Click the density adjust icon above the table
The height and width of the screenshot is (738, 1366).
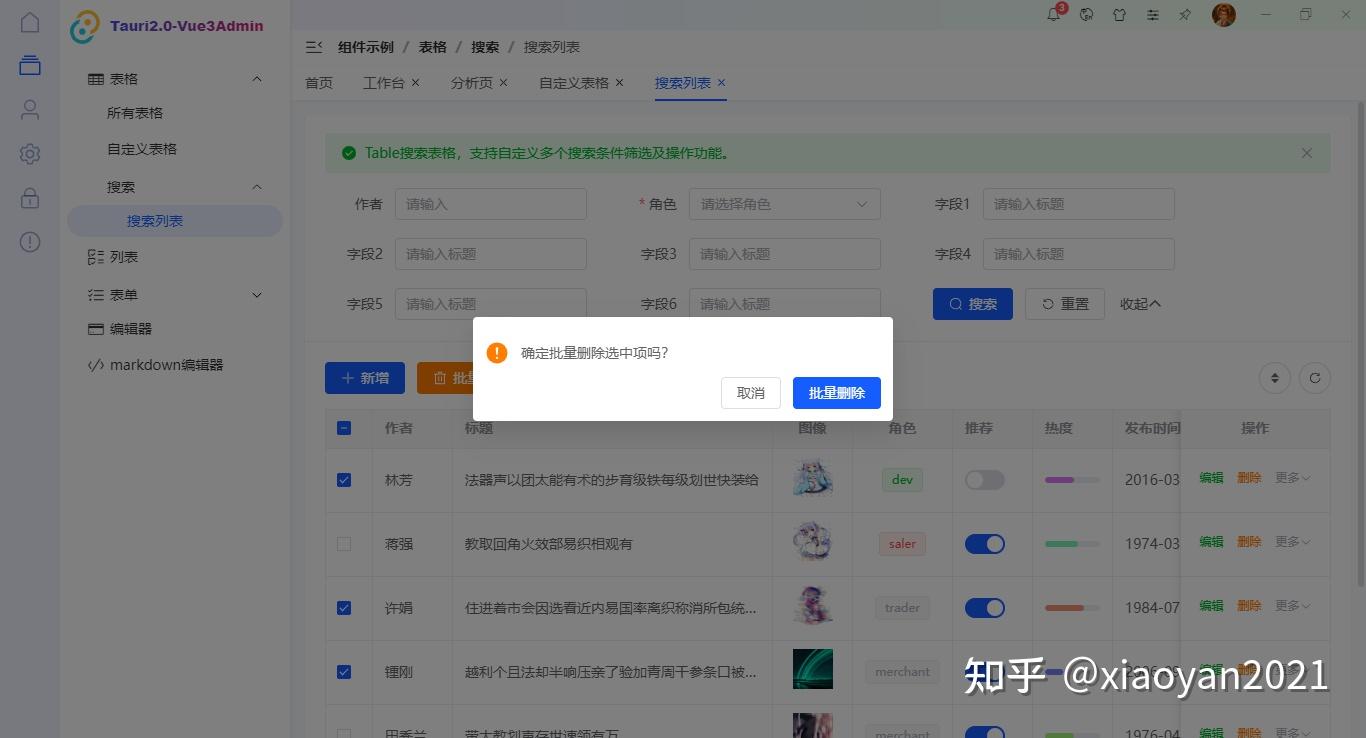tap(1274, 378)
